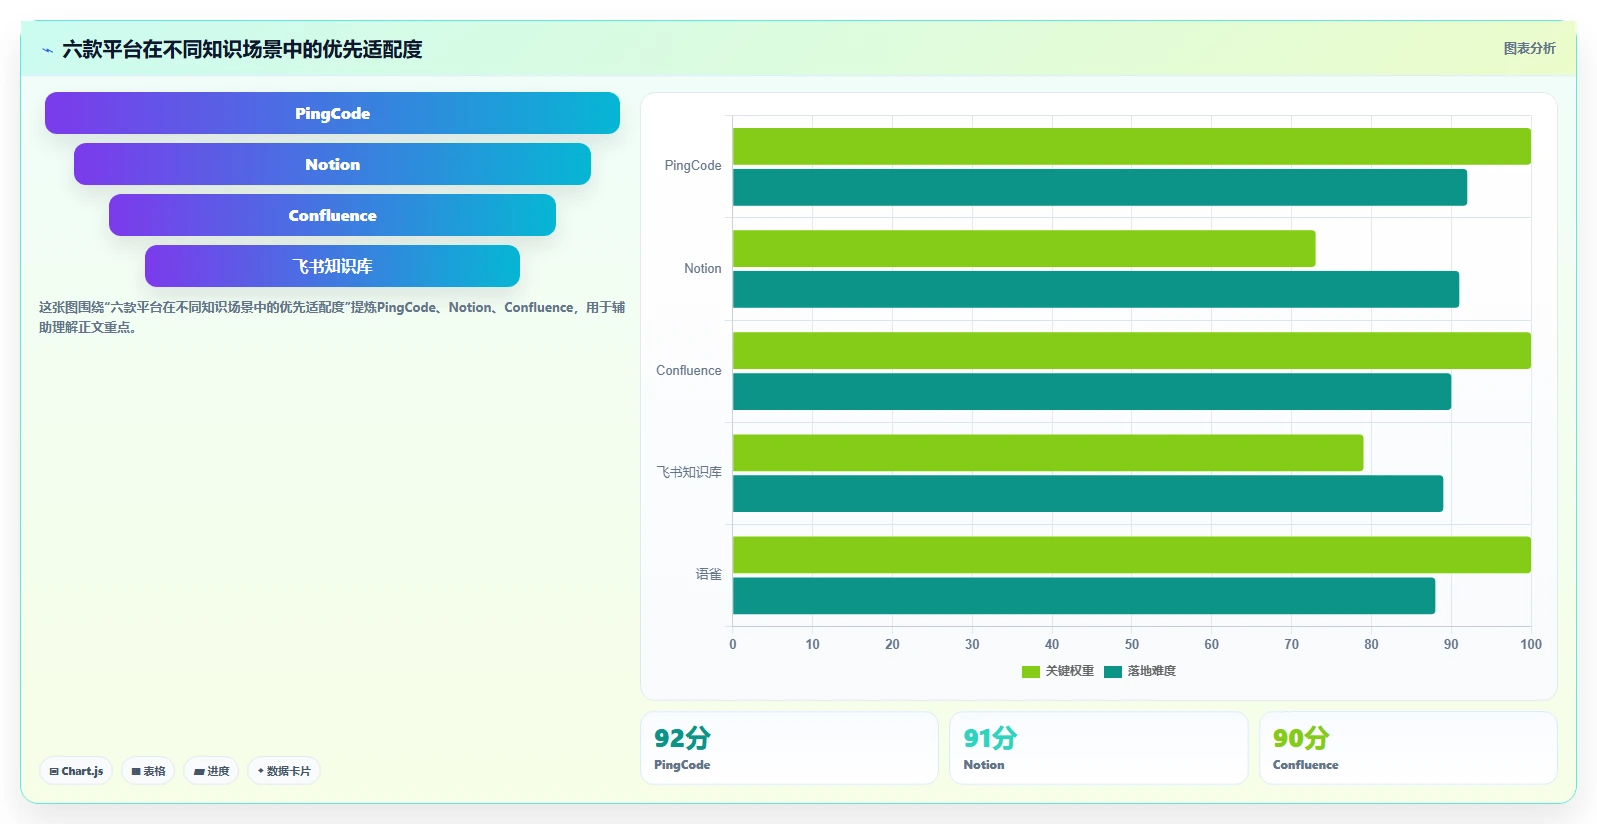This screenshot has width=1597, height=824.
Task: Open the 90分 Confluence score card
Action: [x=1408, y=748]
